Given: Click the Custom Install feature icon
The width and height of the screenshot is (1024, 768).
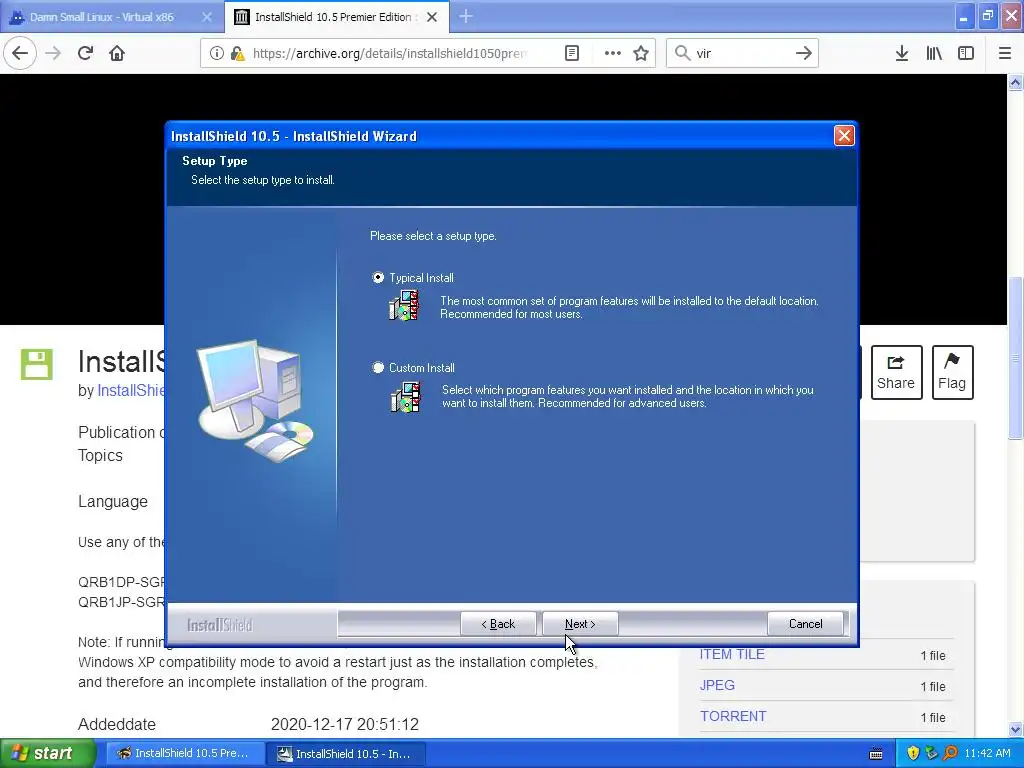Looking at the screenshot, I should point(406,397).
